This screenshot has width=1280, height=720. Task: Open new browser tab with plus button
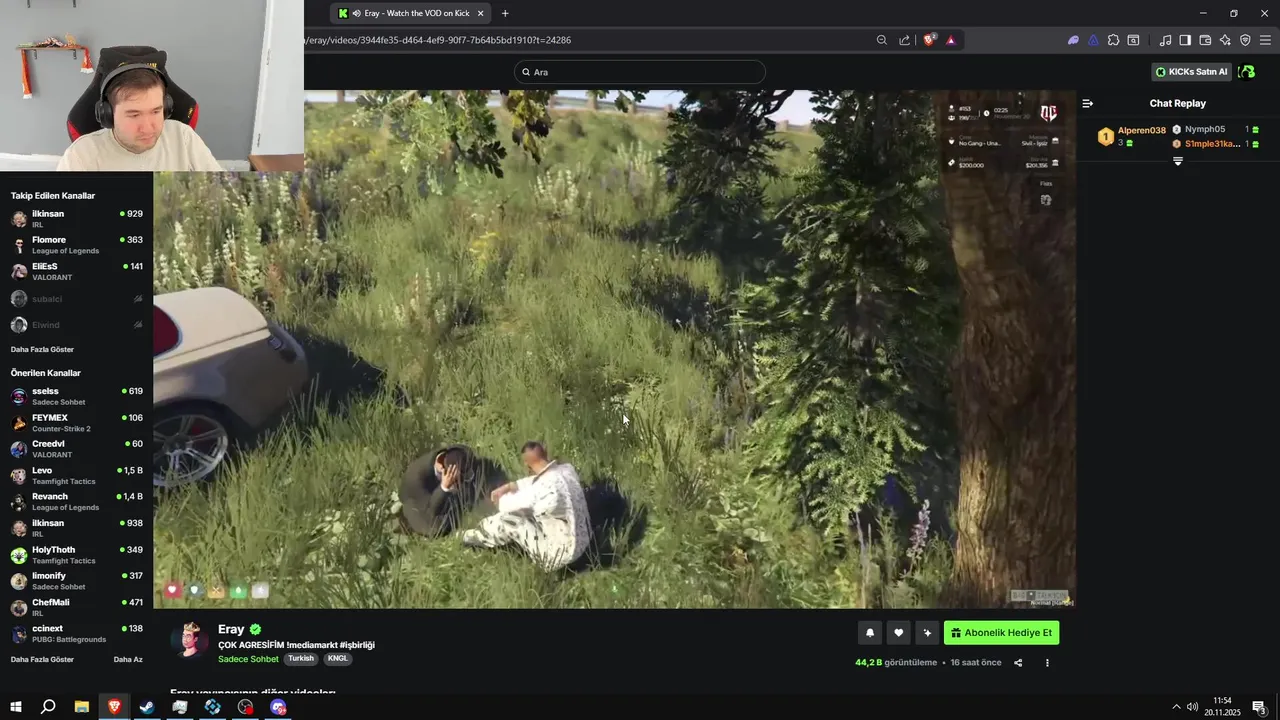click(505, 13)
